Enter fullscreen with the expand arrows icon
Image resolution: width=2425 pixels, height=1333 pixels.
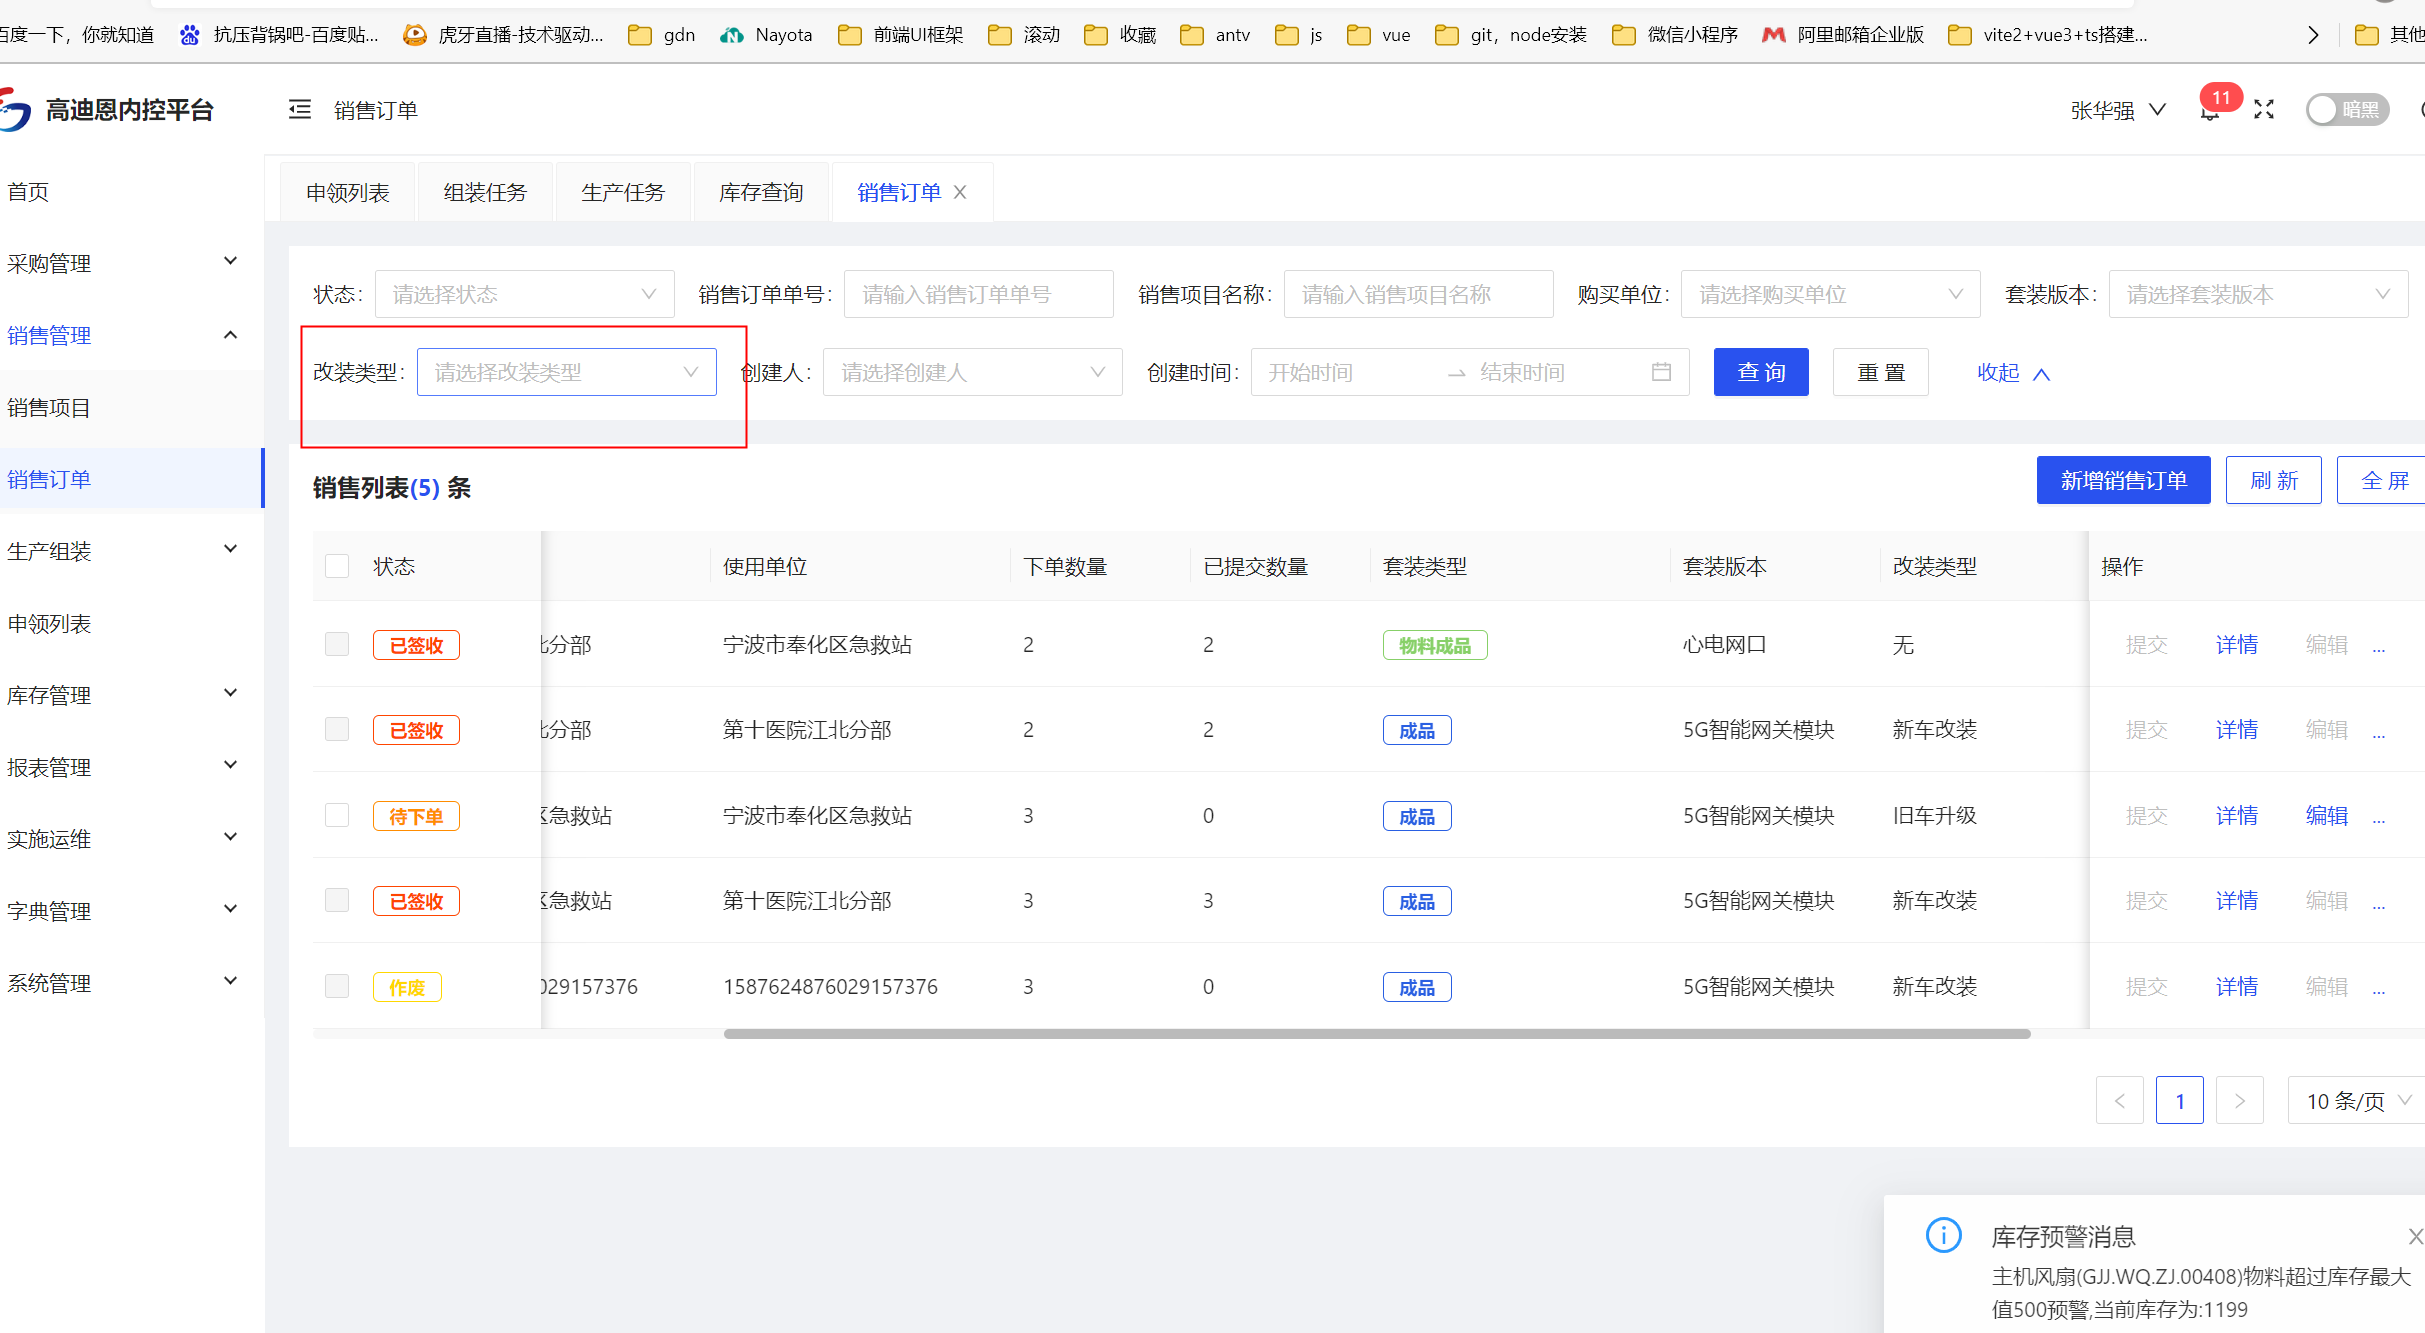[x=2264, y=110]
